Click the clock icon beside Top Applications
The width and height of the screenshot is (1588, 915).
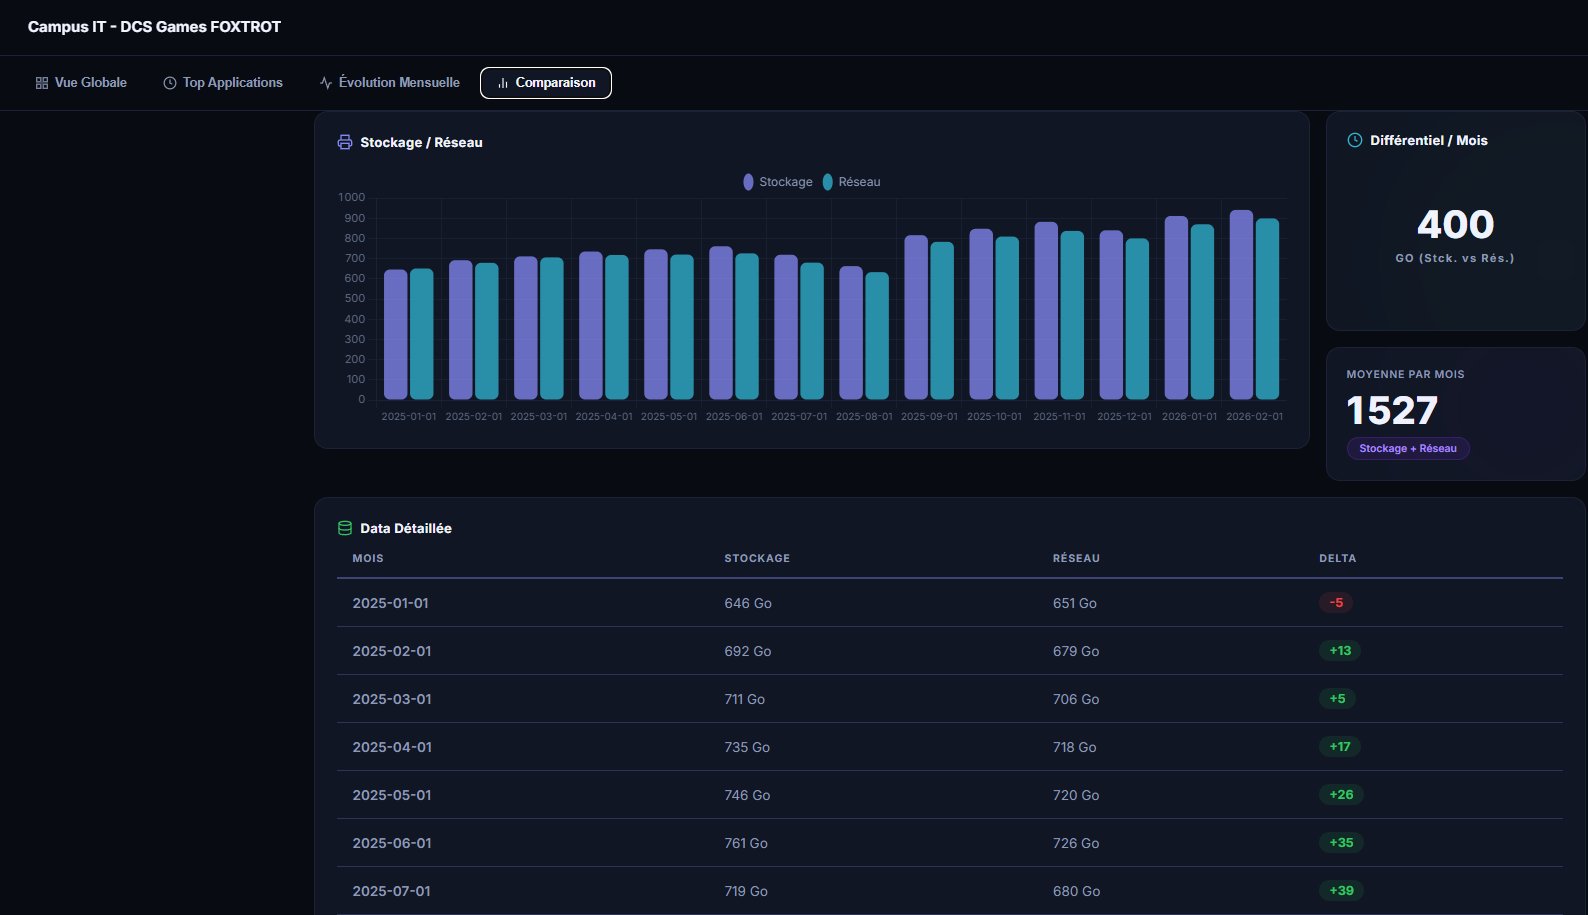(x=170, y=83)
